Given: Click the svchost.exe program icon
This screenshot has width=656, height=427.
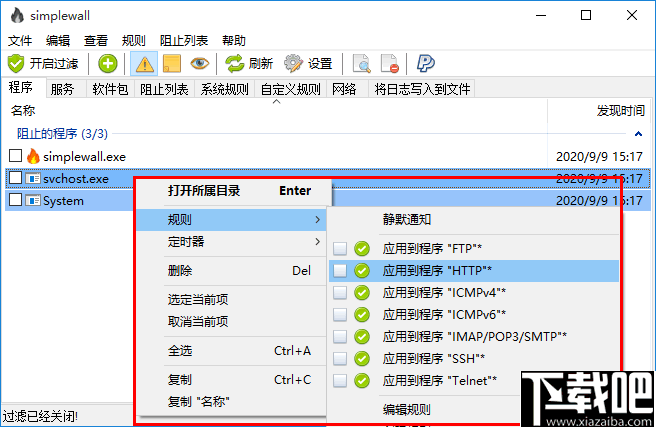Looking at the screenshot, I should tap(33, 179).
